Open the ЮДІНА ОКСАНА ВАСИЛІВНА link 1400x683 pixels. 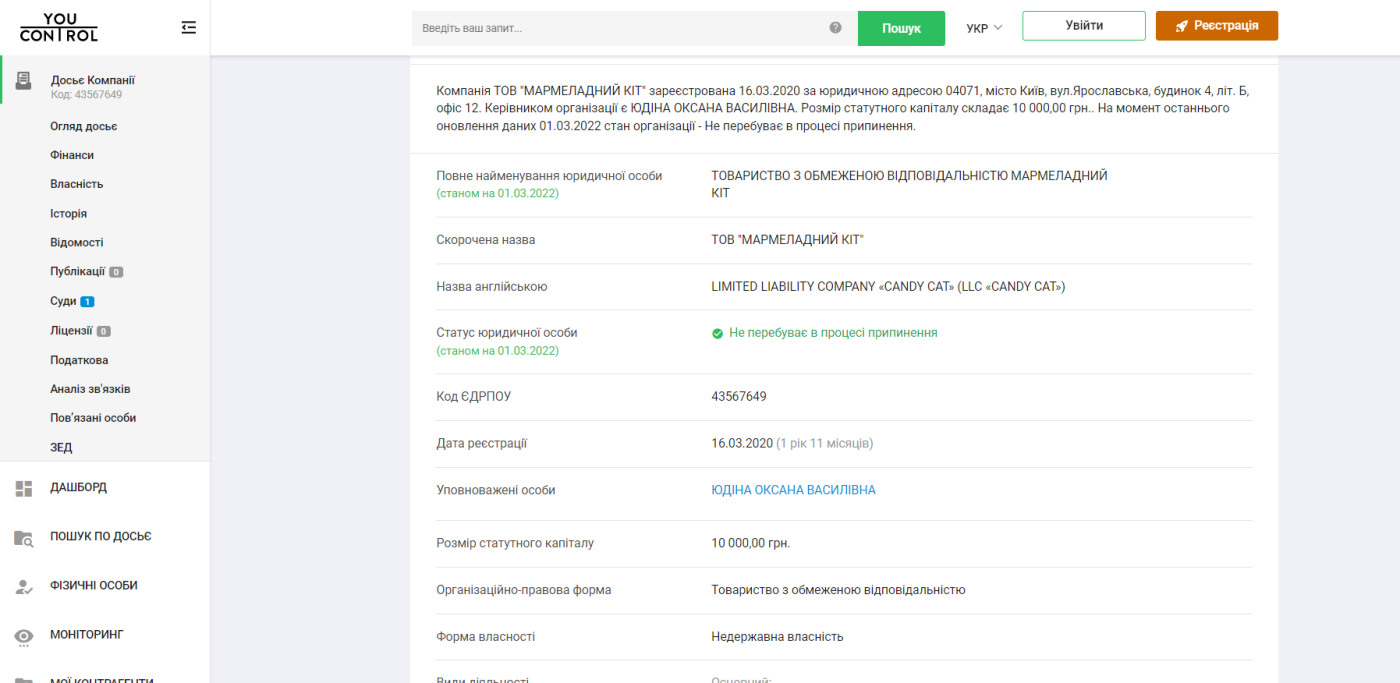tap(794, 490)
